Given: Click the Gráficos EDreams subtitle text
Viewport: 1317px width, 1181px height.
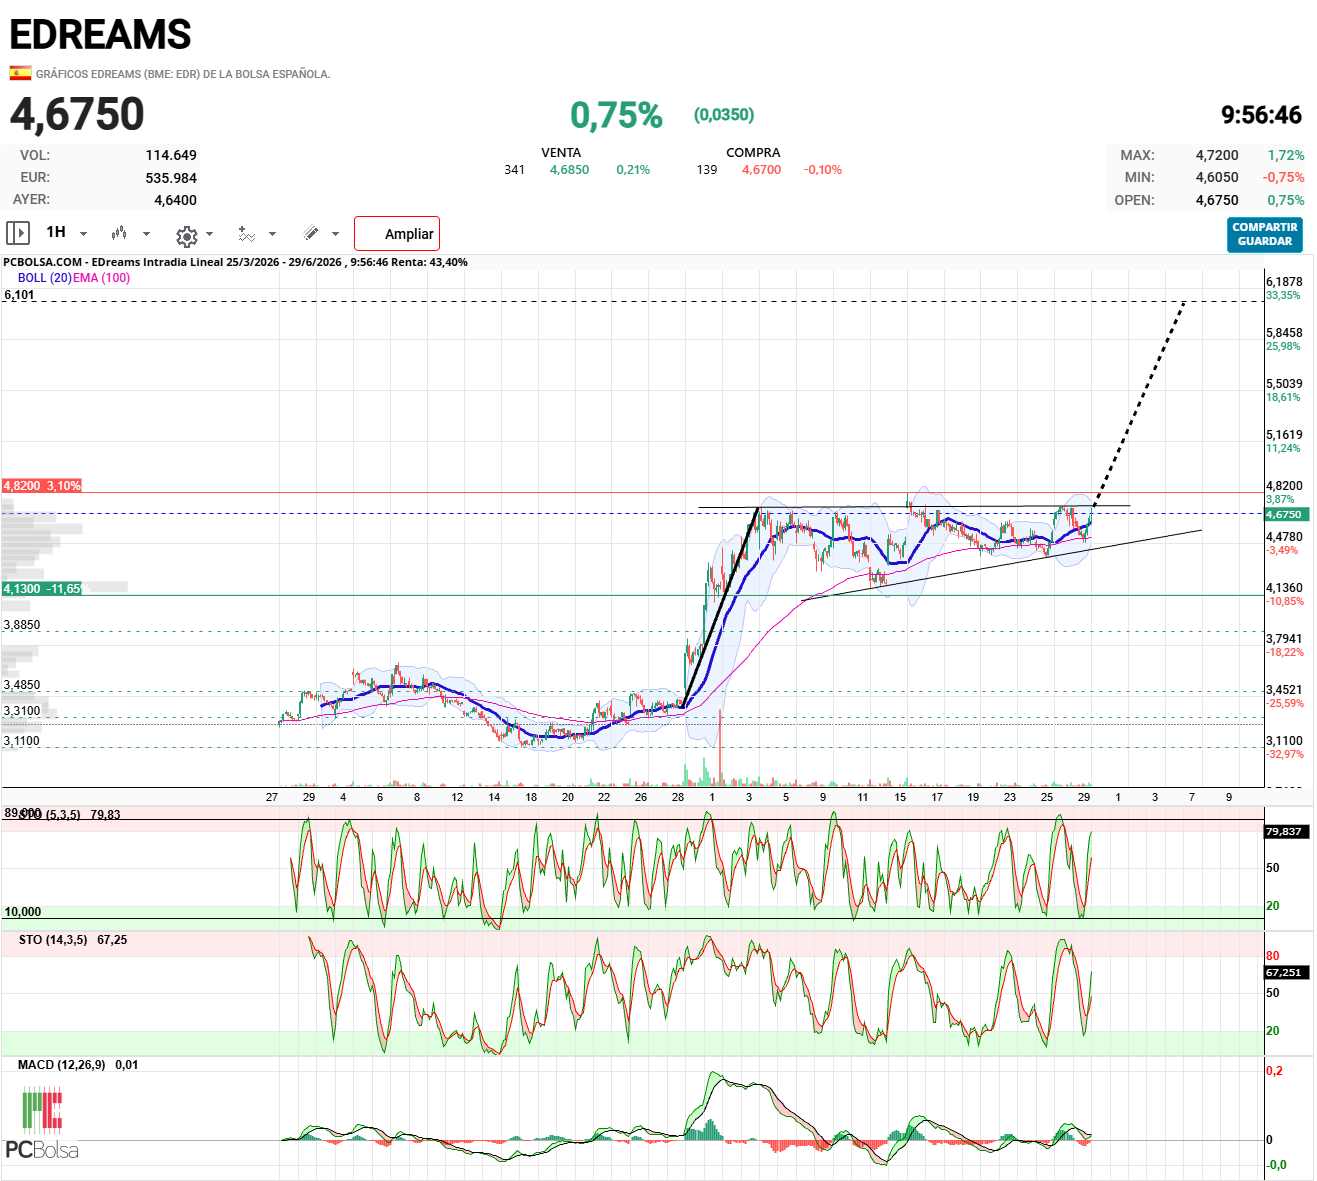Looking at the screenshot, I should click(x=183, y=74).
